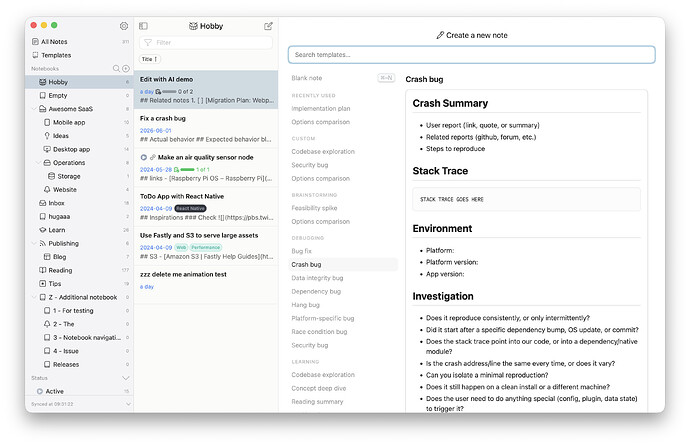Open the Title sort order dropdown
The width and height of the screenshot is (690, 445).
point(150,59)
